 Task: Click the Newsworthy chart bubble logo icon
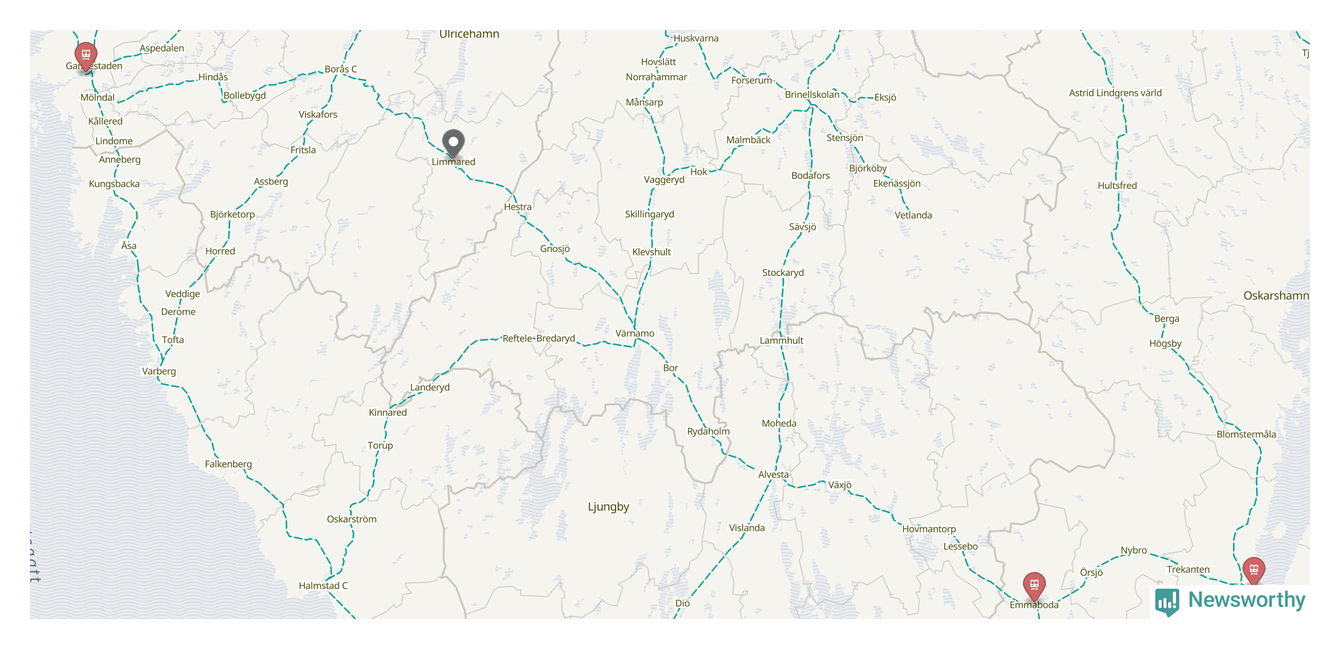point(1167,601)
